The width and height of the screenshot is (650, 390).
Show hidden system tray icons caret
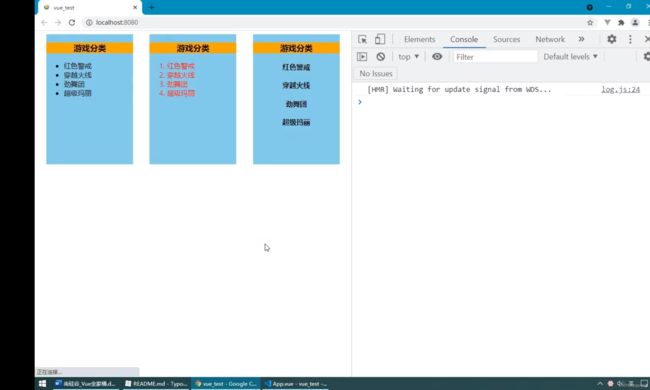[599, 384]
